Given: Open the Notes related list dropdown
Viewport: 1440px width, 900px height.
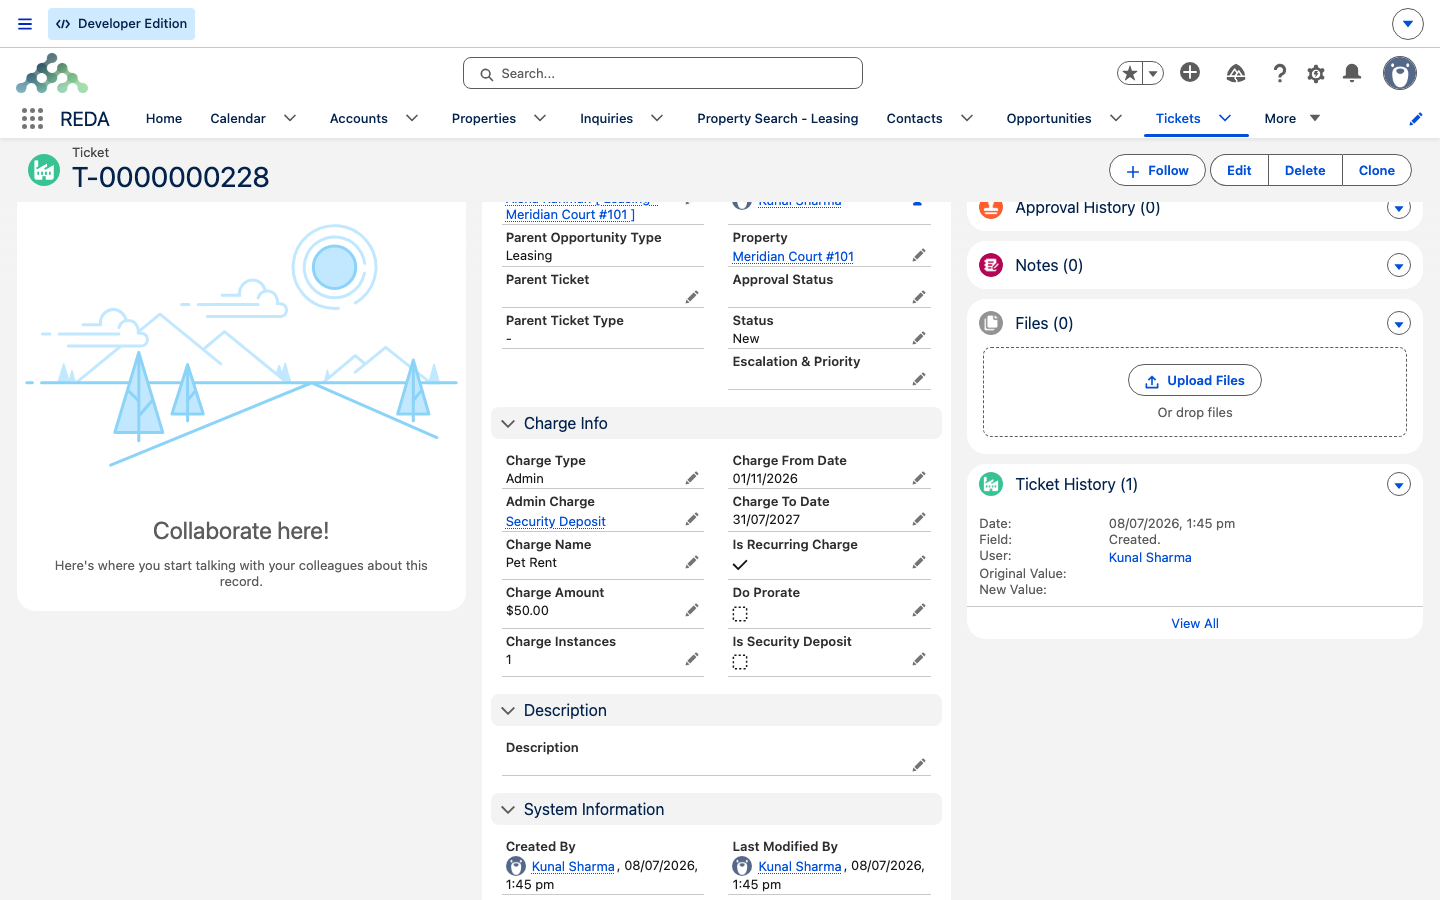Looking at the screenshot, I should 1399,266.
